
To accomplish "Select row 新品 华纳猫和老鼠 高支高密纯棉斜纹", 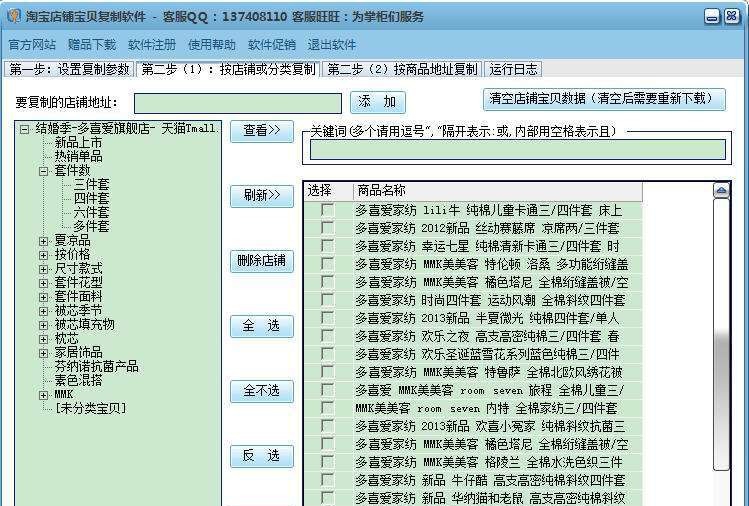I will [x=473, y=498].
